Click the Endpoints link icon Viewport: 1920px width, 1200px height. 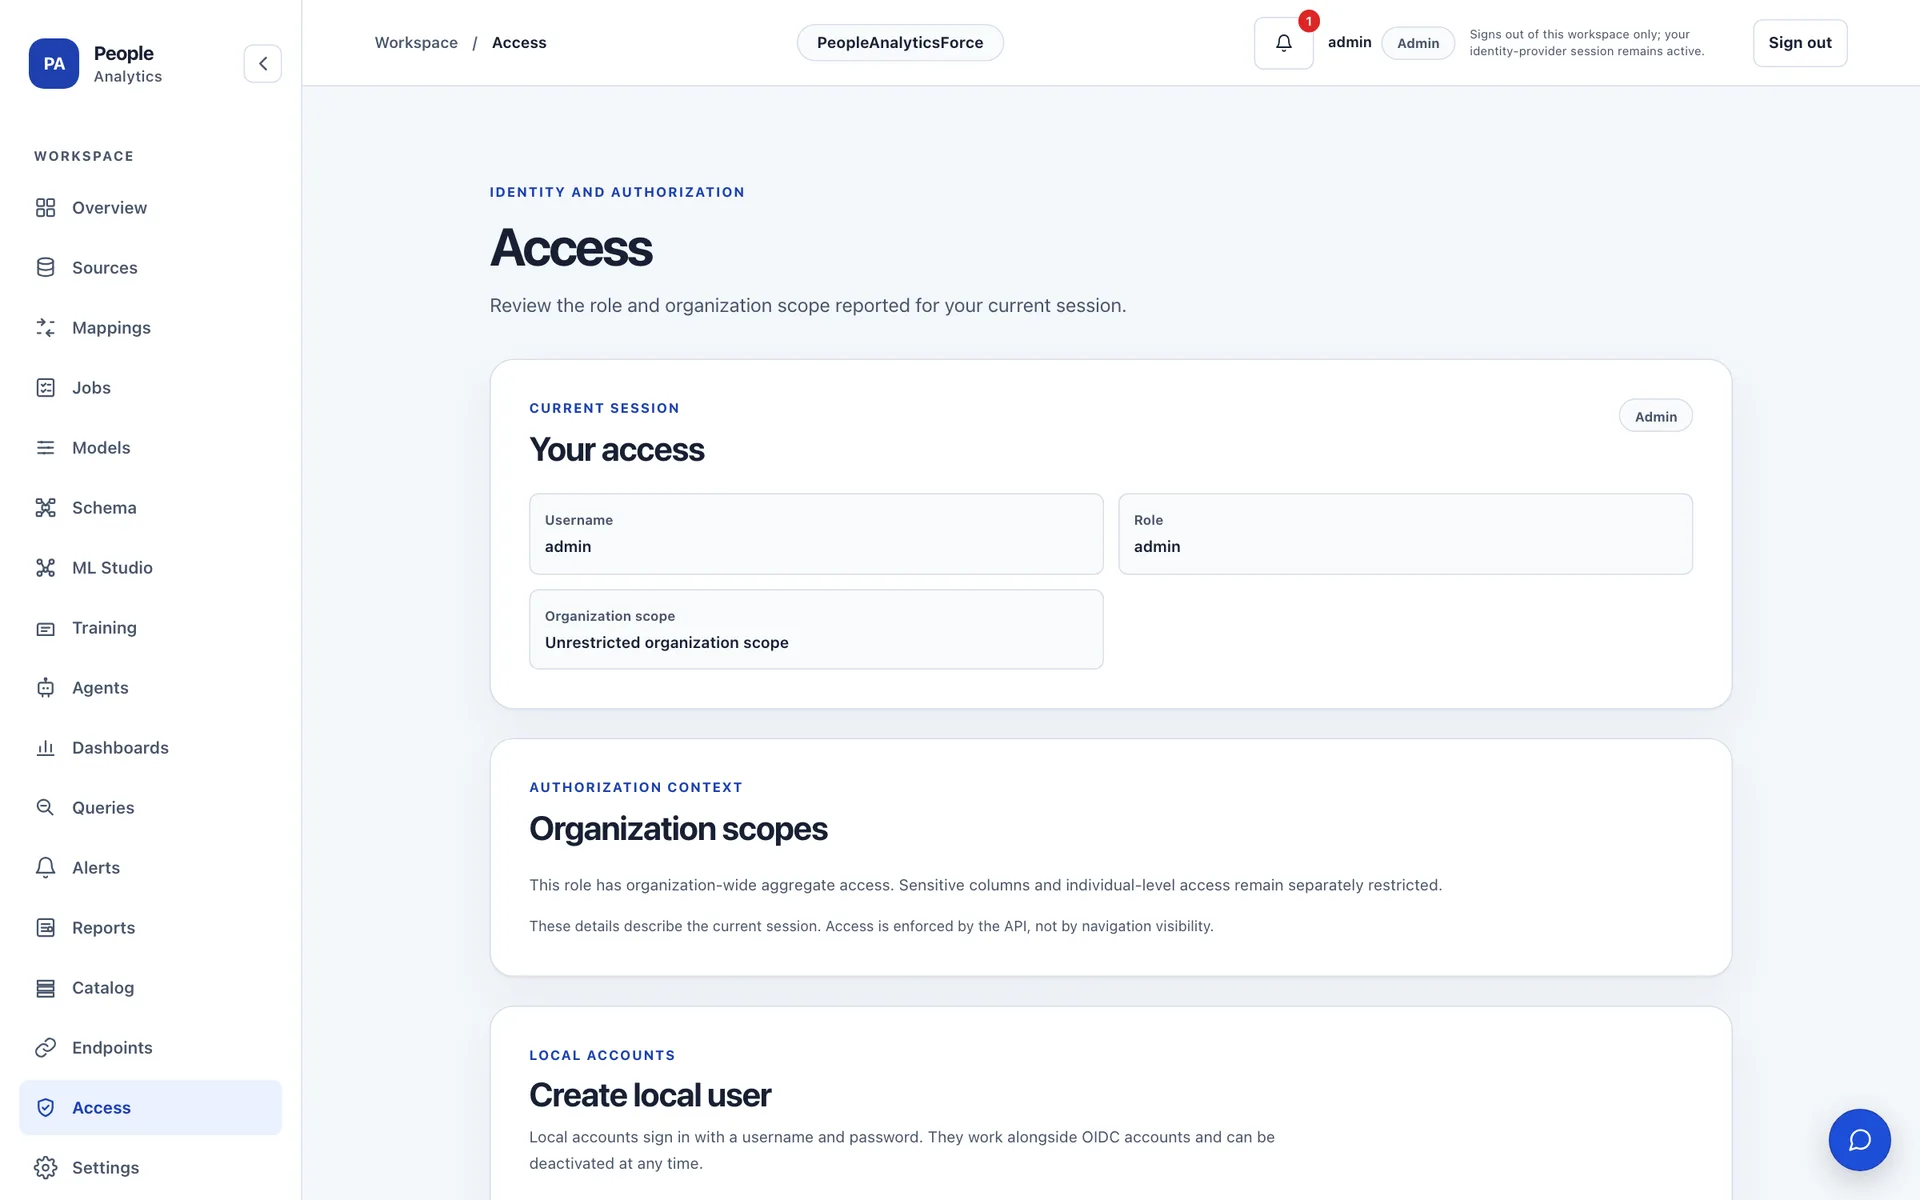click(x=45, y=1047)
